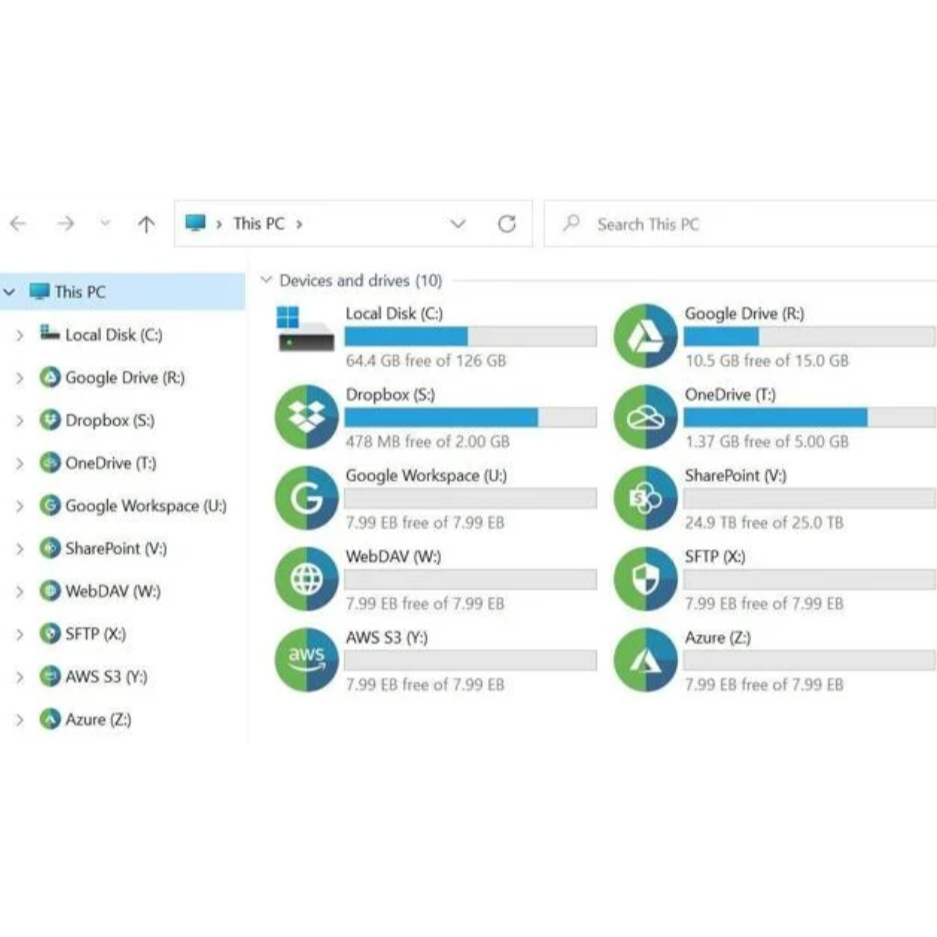Go back with the back arrow
The width and height of the screenshot is (937, 937).
click(x=19, y=223)
